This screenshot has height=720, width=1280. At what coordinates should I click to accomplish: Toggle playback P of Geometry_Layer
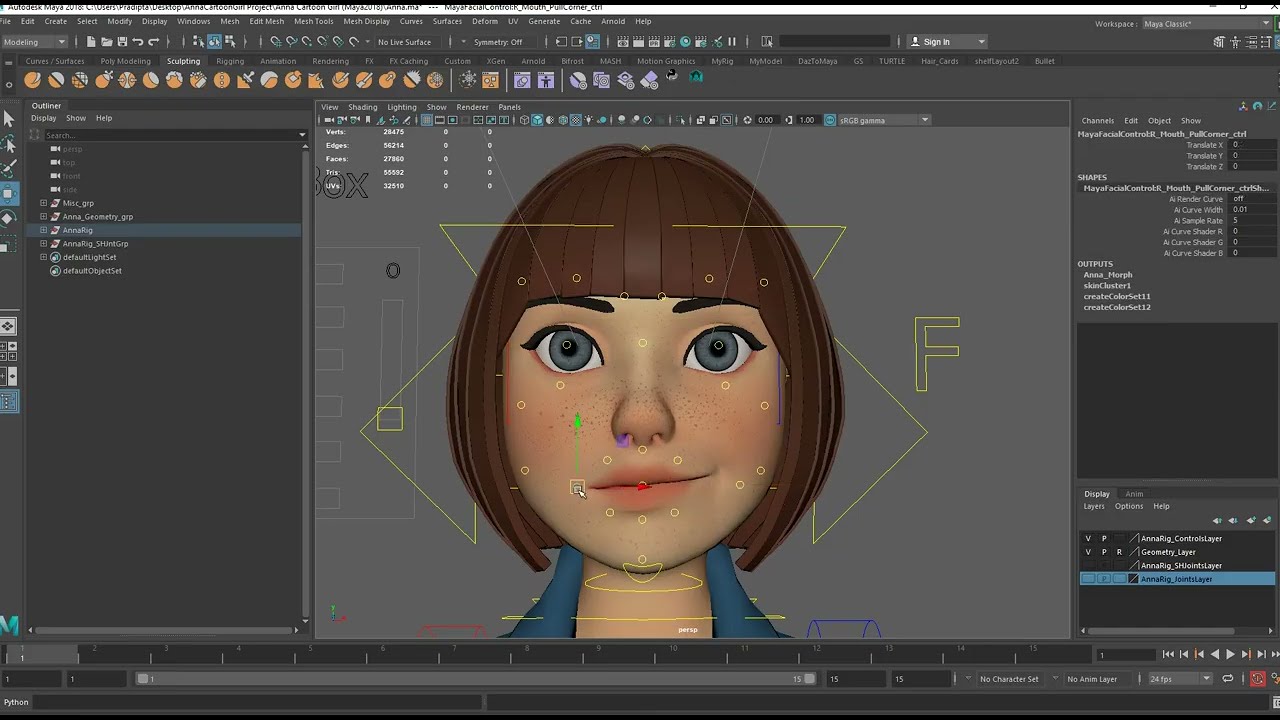(1104, 552)
